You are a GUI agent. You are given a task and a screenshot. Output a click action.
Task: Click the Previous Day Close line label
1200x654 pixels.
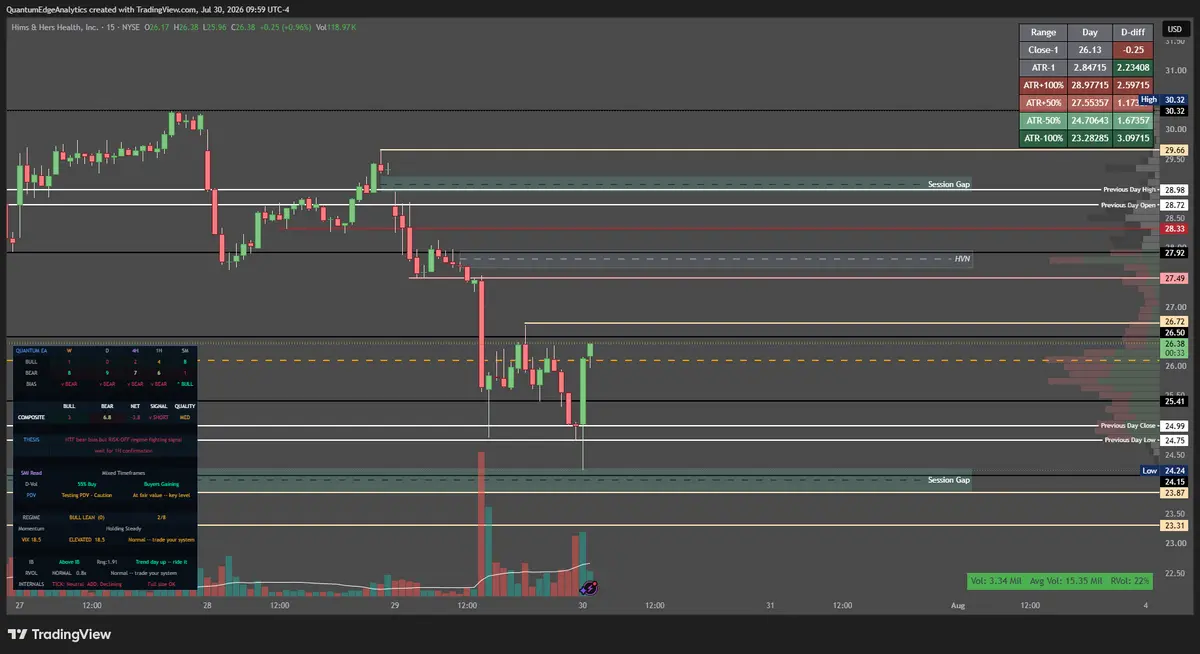click(x=1130, y=426)
